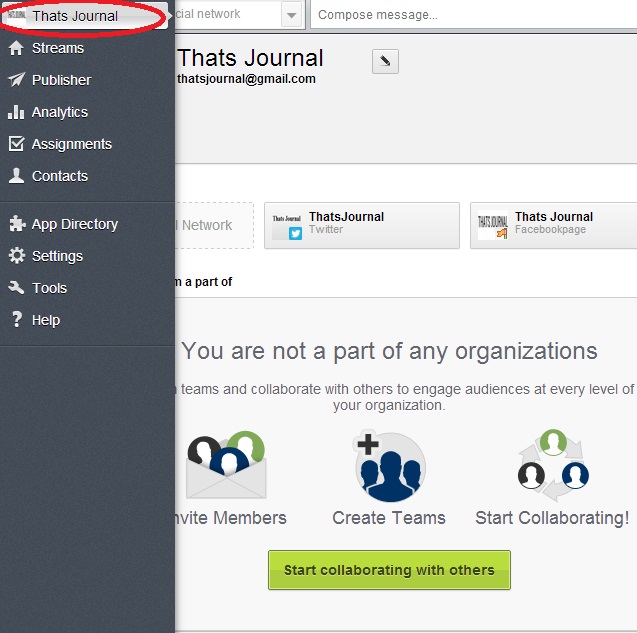This screenshot has height=633, width=637.
Task: Click the Assignments checkbox icon
Action: click(16, 143)
